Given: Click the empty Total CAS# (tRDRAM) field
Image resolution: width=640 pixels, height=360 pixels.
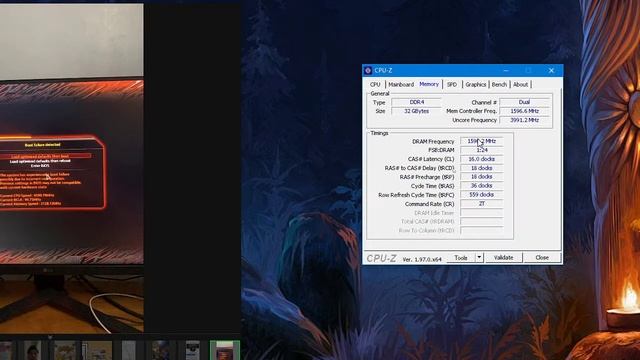Looking at the screenshot, I should (x=482, y=222).
